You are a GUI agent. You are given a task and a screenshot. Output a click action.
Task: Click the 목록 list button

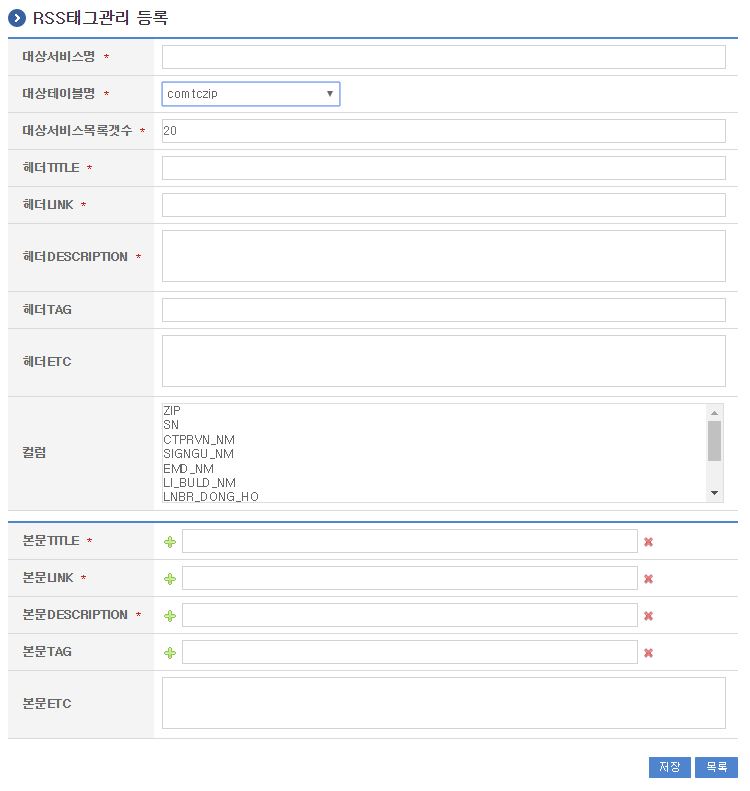(716, 767)
